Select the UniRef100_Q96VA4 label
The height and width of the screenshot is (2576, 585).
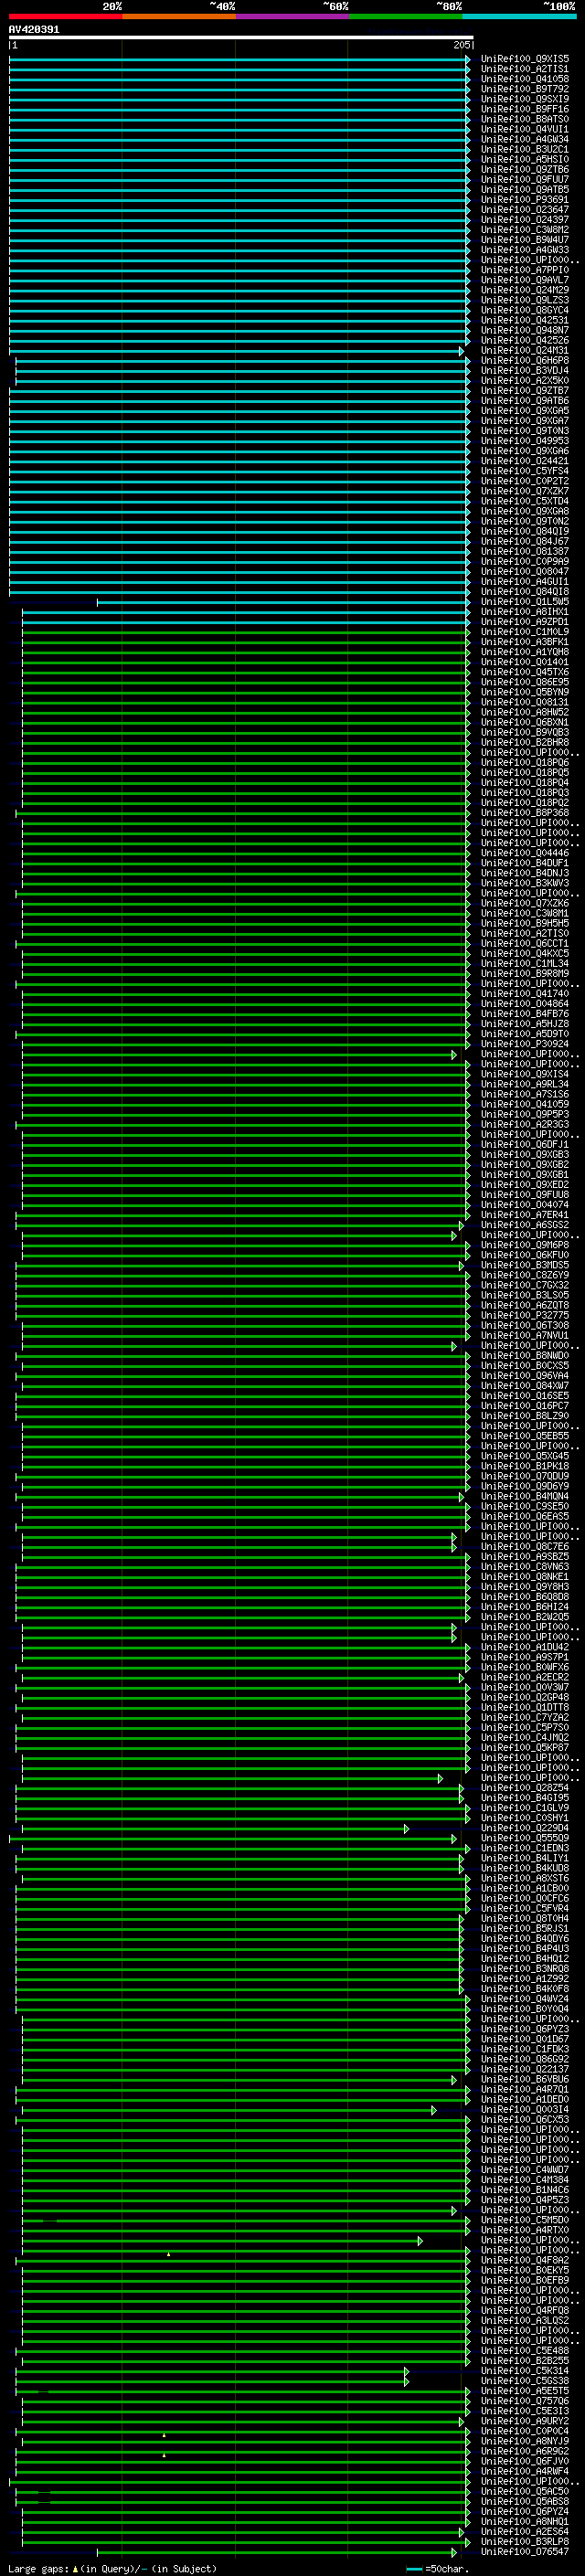pos(525,1376)
